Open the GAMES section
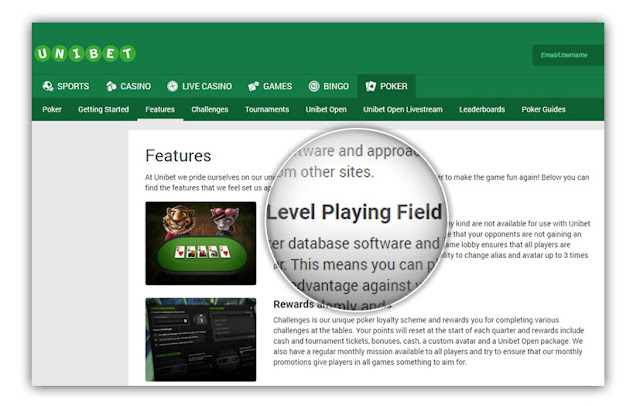The height and width of the screenshot is (406, 640). click(270, 86)
